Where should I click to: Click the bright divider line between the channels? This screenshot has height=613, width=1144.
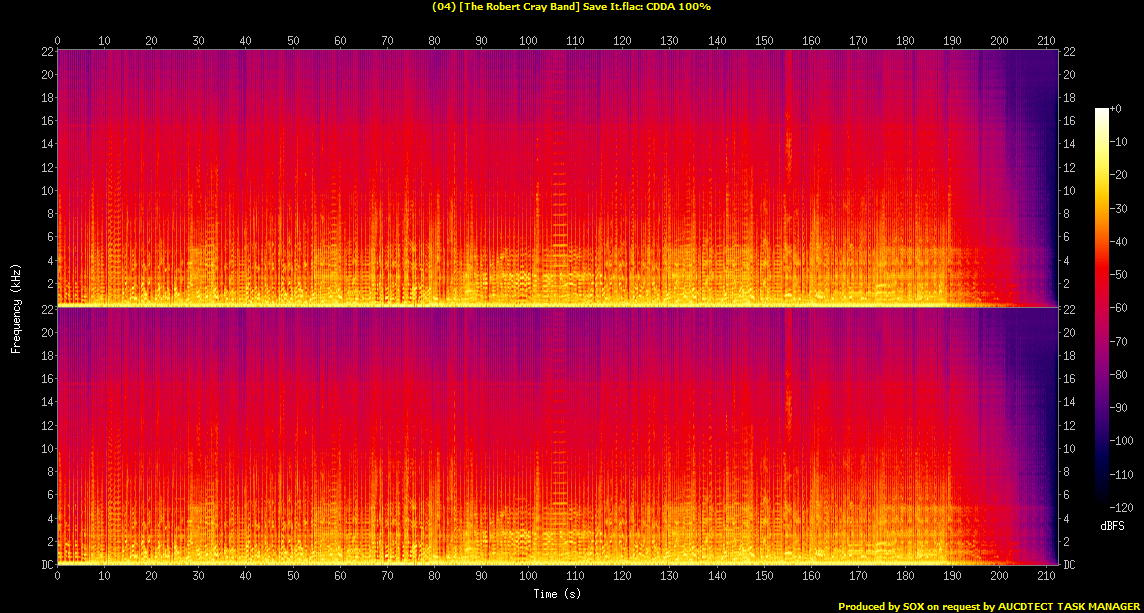[x=500, y=306]
